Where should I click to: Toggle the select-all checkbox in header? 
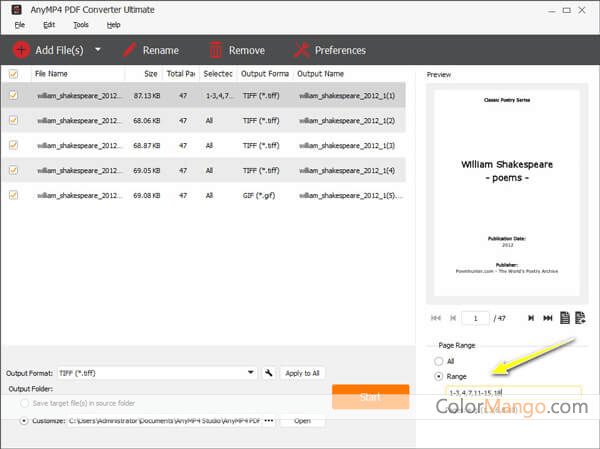click(13, 73)
